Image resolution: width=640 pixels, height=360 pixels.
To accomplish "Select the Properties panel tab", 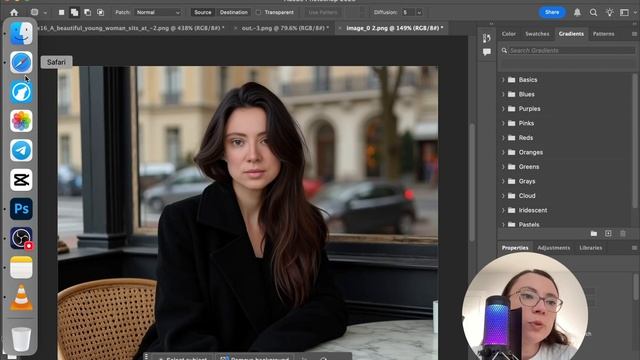I will 515,248.
